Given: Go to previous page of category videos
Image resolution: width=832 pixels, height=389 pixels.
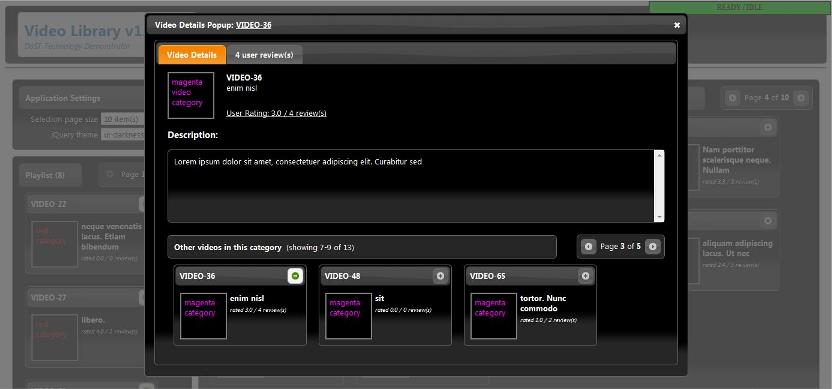Looking at the screenshot, I should (588, 247).
